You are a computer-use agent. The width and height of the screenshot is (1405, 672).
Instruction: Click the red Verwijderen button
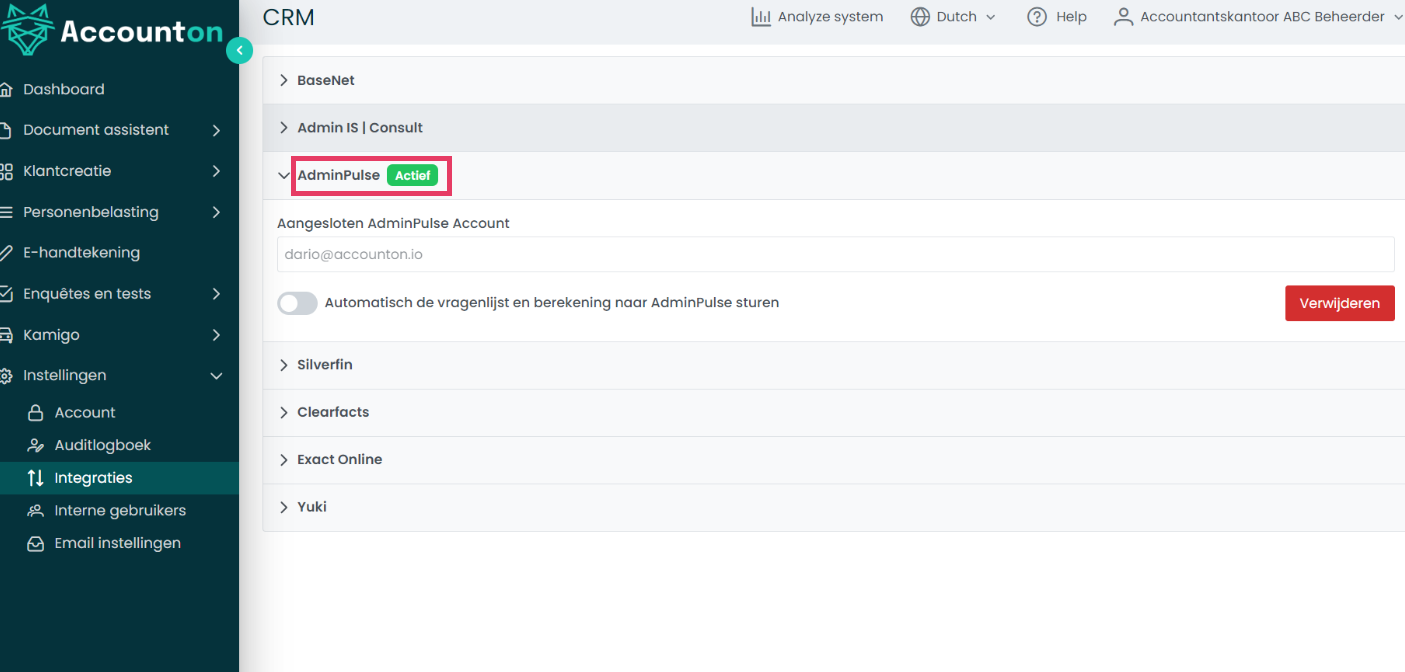tap(1339, 303)
